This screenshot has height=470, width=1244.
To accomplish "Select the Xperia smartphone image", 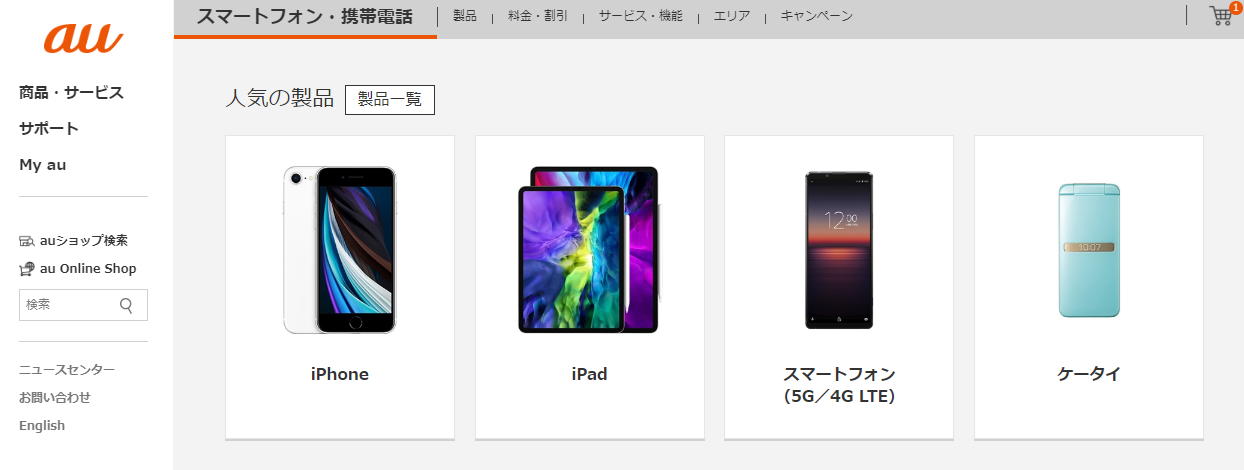I will click(x=839, y=250).
